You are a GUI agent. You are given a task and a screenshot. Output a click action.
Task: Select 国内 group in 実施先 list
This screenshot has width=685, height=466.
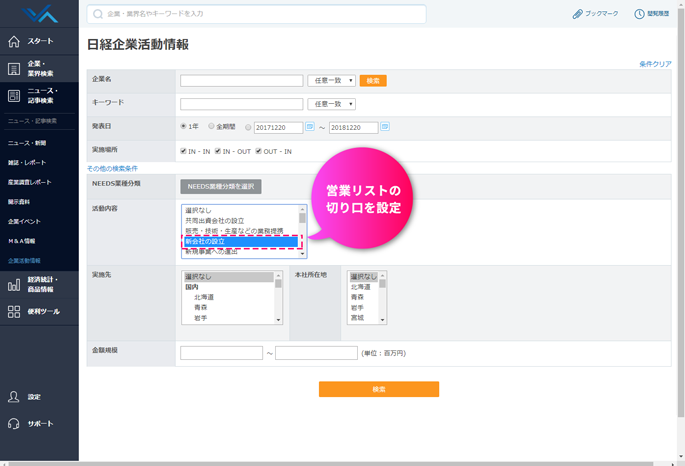point(192,287)
